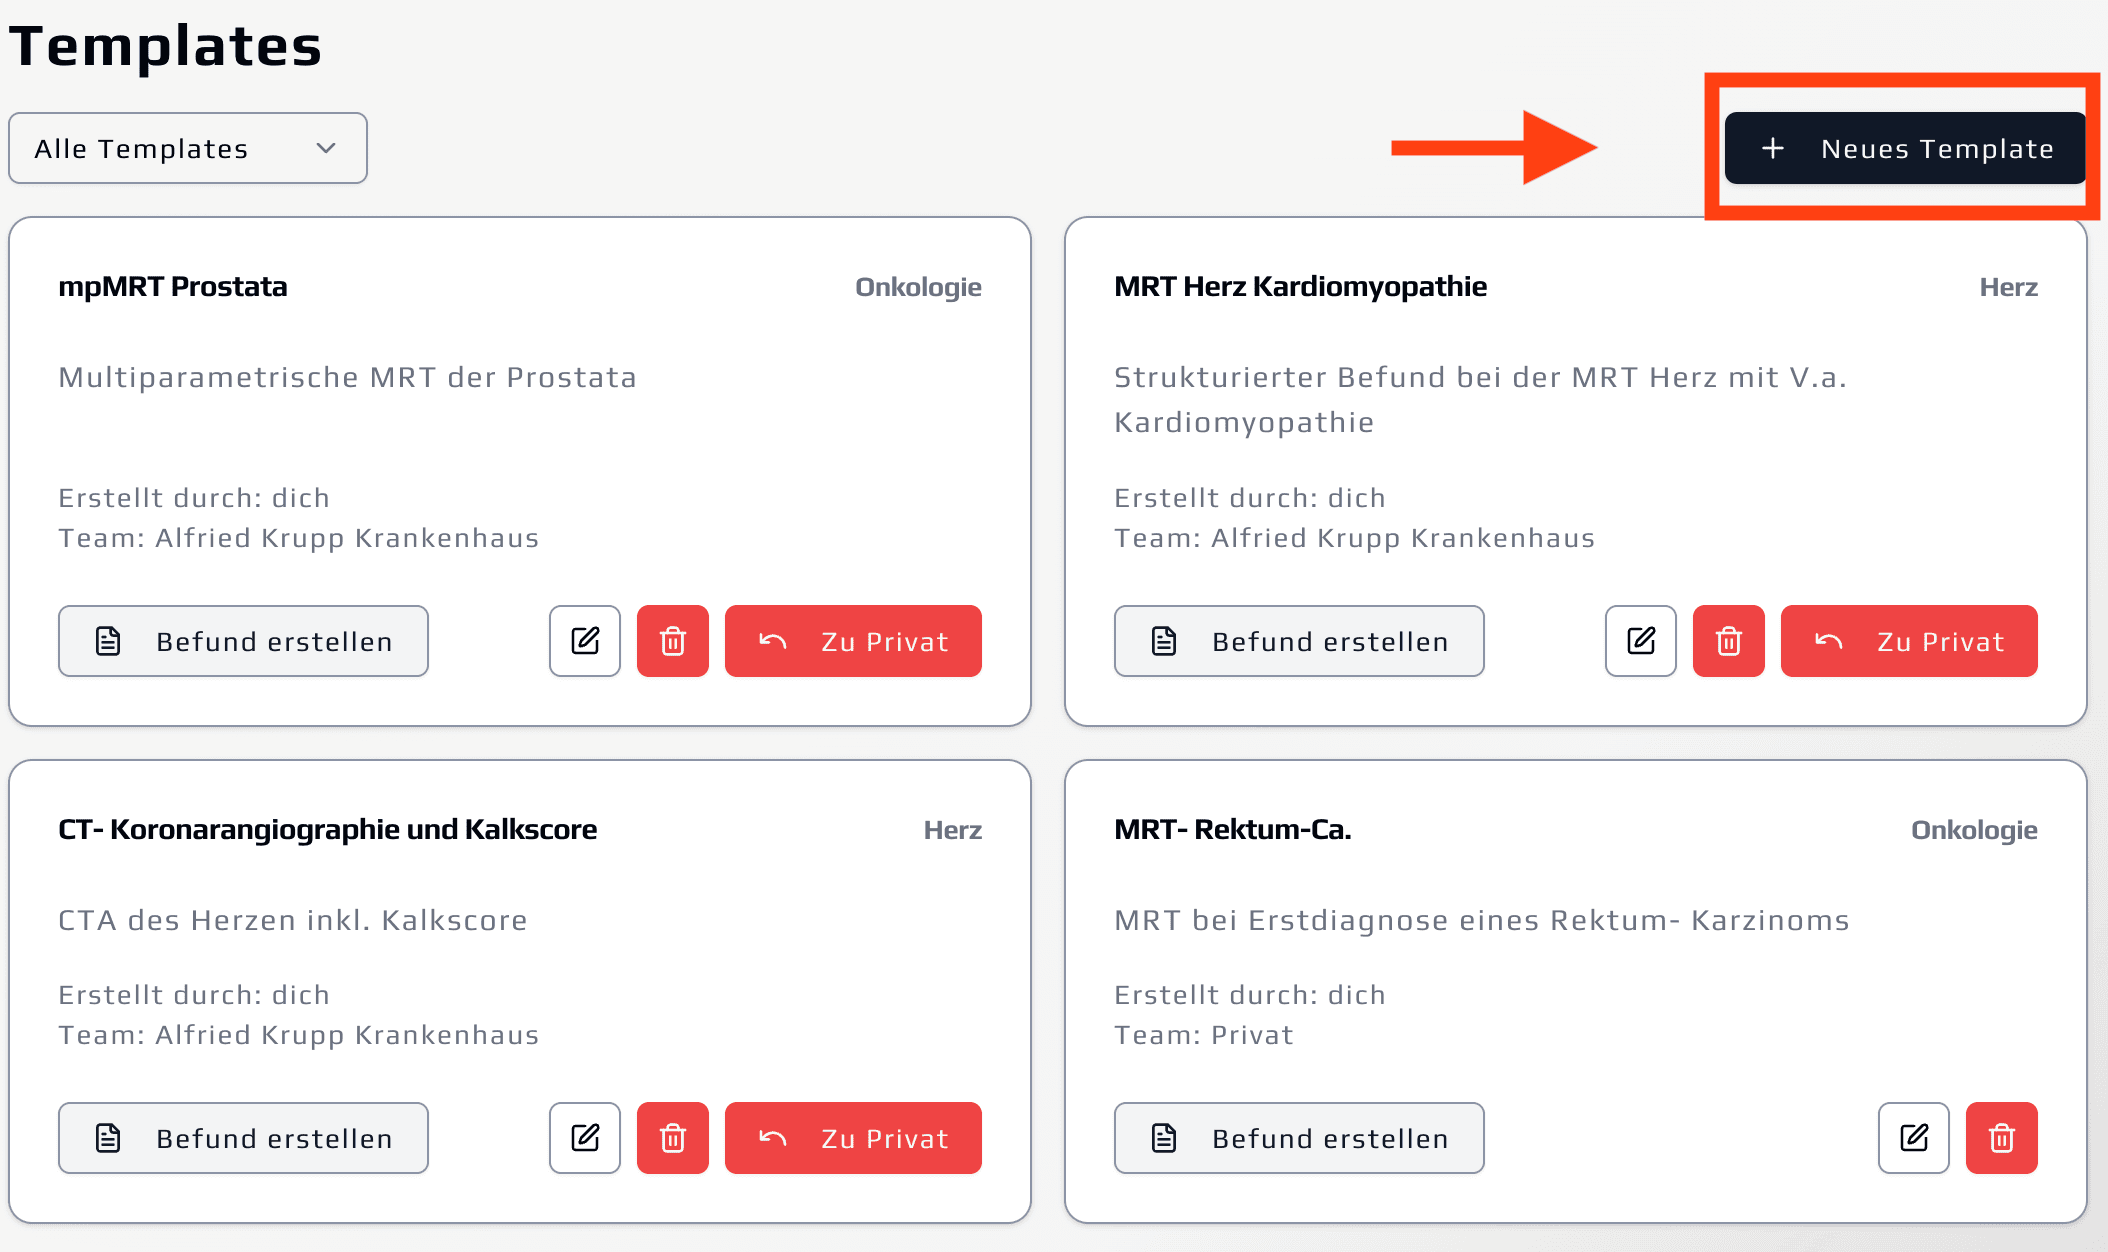Edit the MRT-Rektum-Ca. template
This screenshot has height=1252, width=2108.
pos(1914,1138)
